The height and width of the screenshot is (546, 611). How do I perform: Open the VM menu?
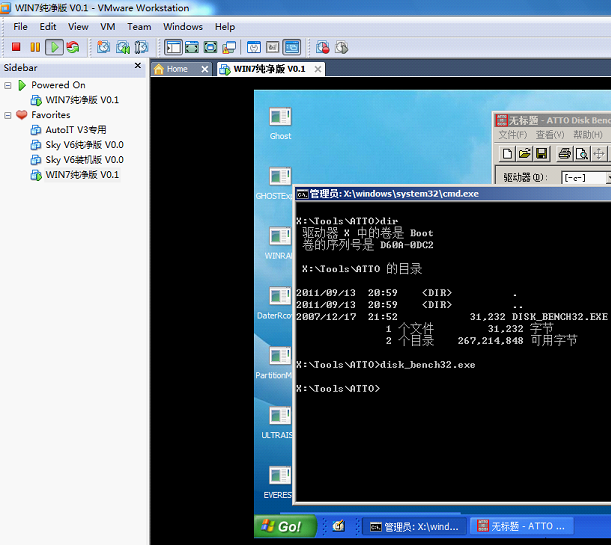click(108, 27)
